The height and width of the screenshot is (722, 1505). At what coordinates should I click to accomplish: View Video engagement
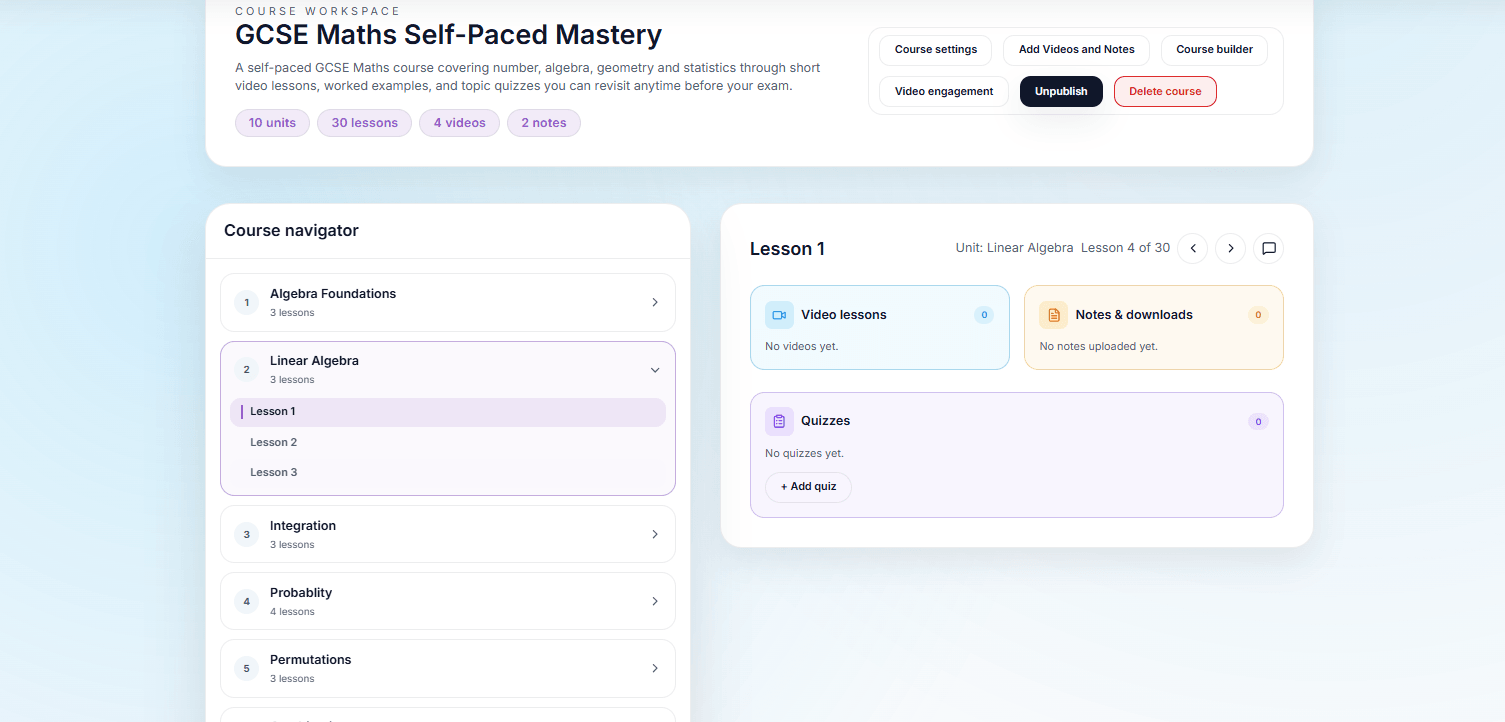coord(944,91)
